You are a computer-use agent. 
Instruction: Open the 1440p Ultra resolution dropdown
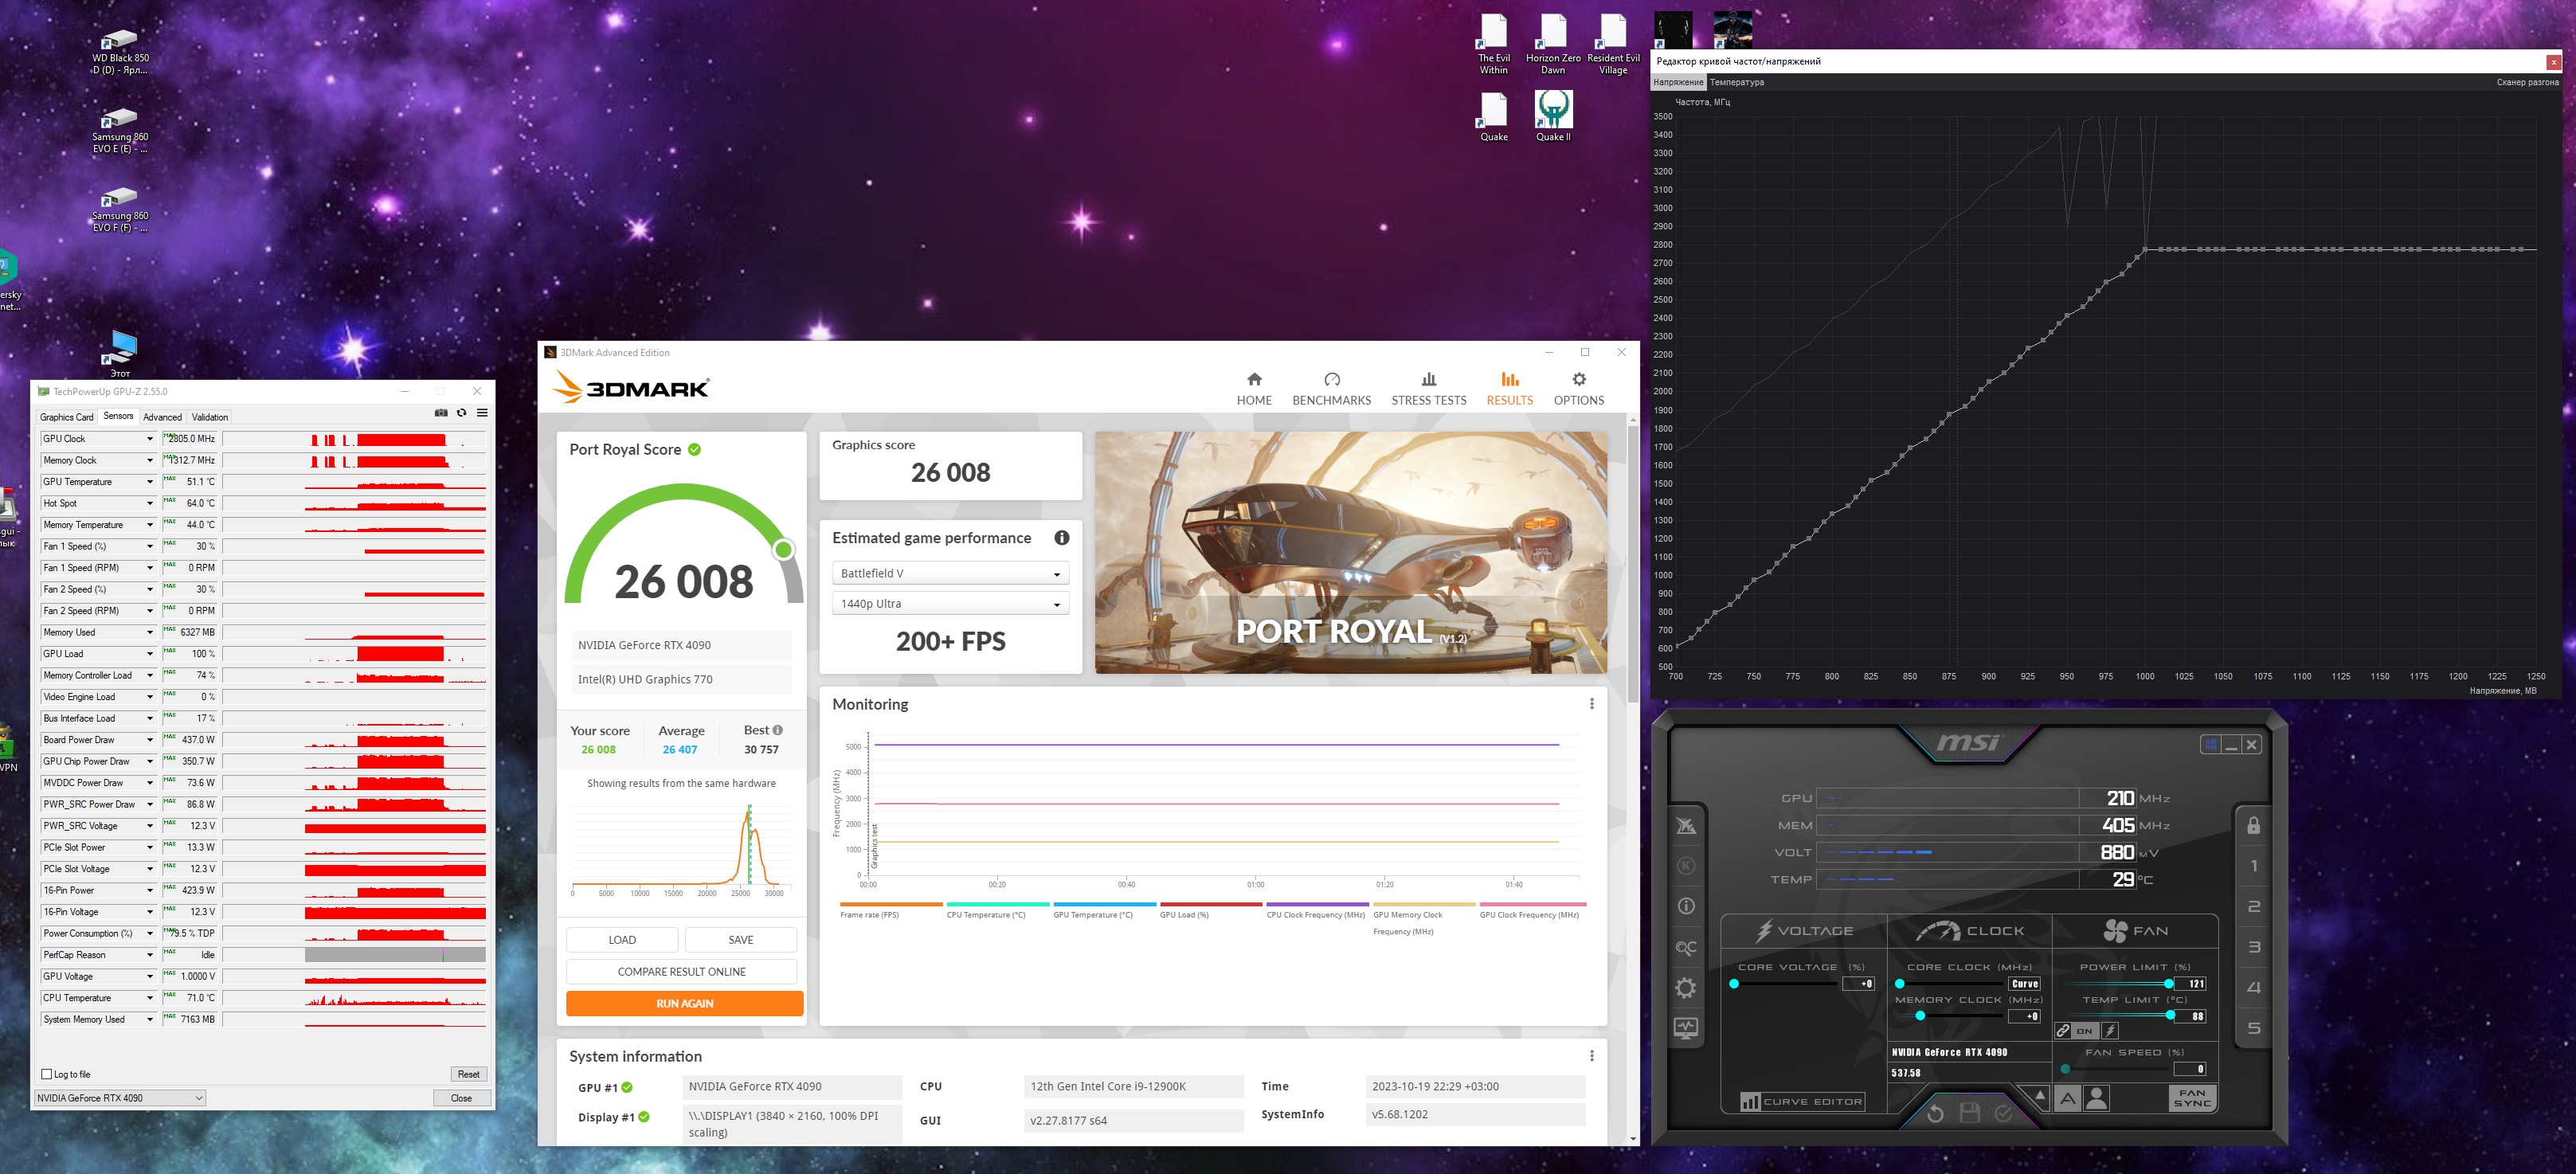(950, 604)
